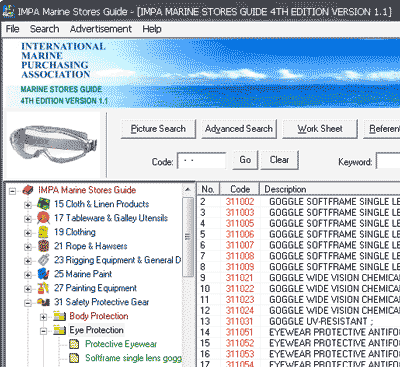This screenshot has width=400, height=367.
Task: Click into the Code input field
Action: tap(202, 161)
